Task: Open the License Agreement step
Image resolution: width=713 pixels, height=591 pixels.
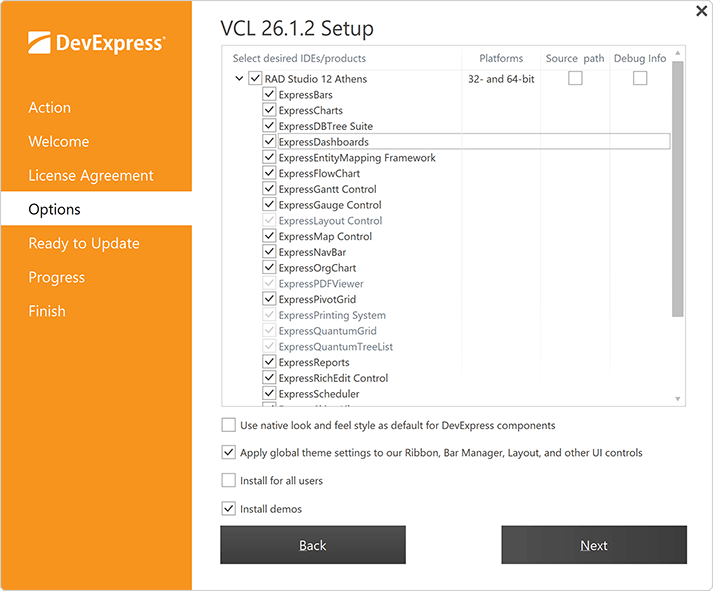Action: [x=91, y=175]
